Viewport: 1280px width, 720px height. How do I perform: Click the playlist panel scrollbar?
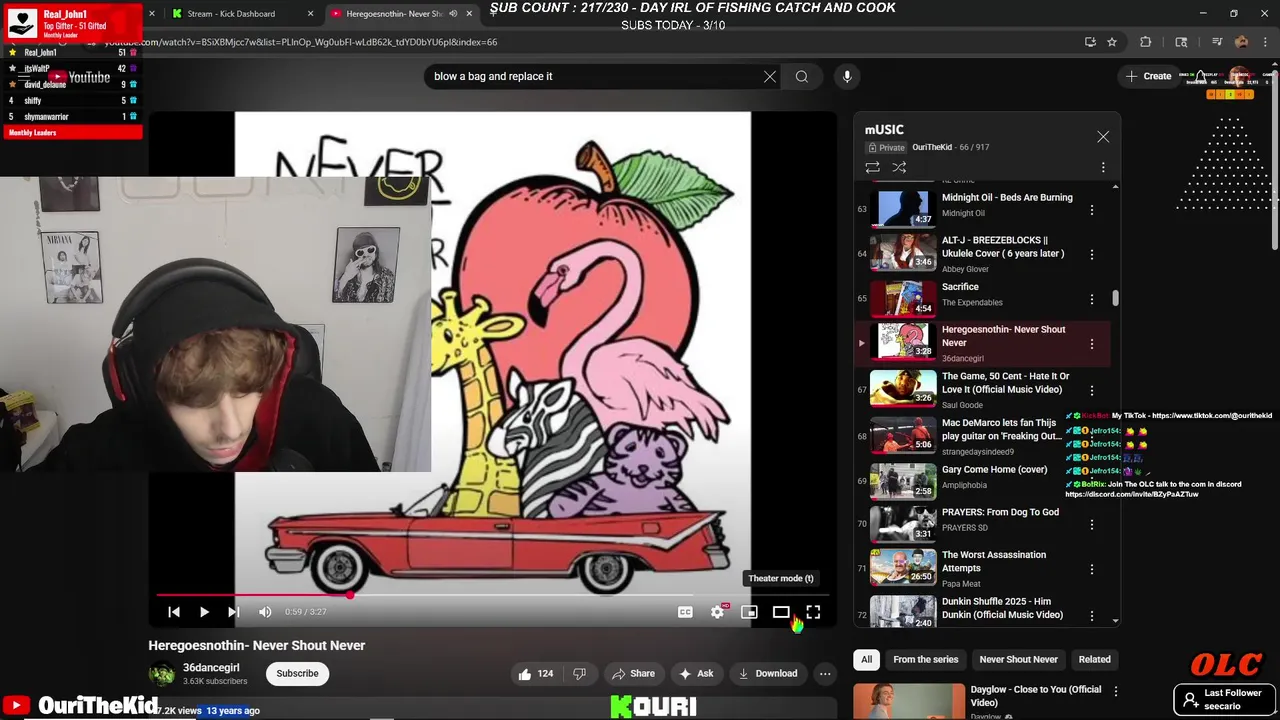(x=1115, y=298)
